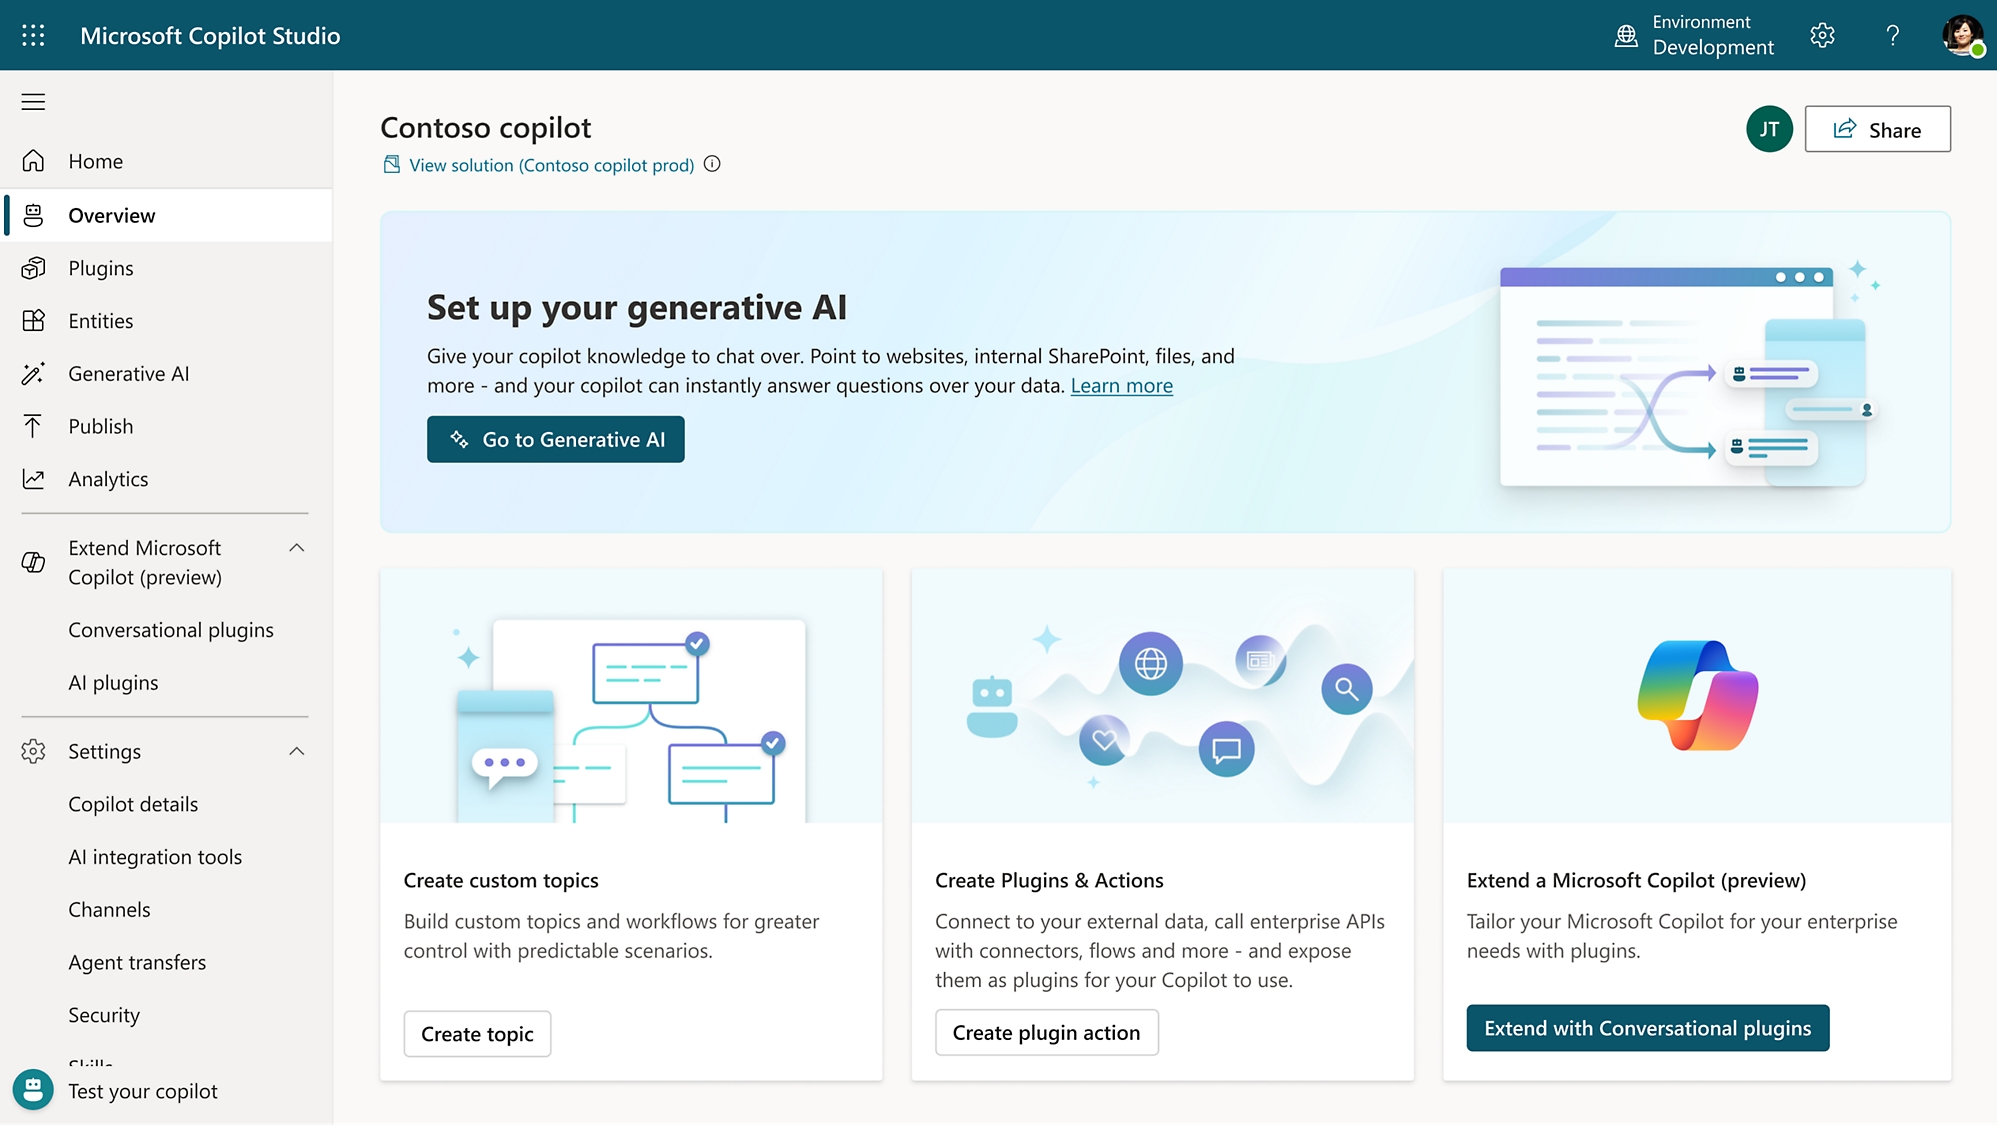
Task: Select Conversational plugins menu item
Action: tap(170, 627)
